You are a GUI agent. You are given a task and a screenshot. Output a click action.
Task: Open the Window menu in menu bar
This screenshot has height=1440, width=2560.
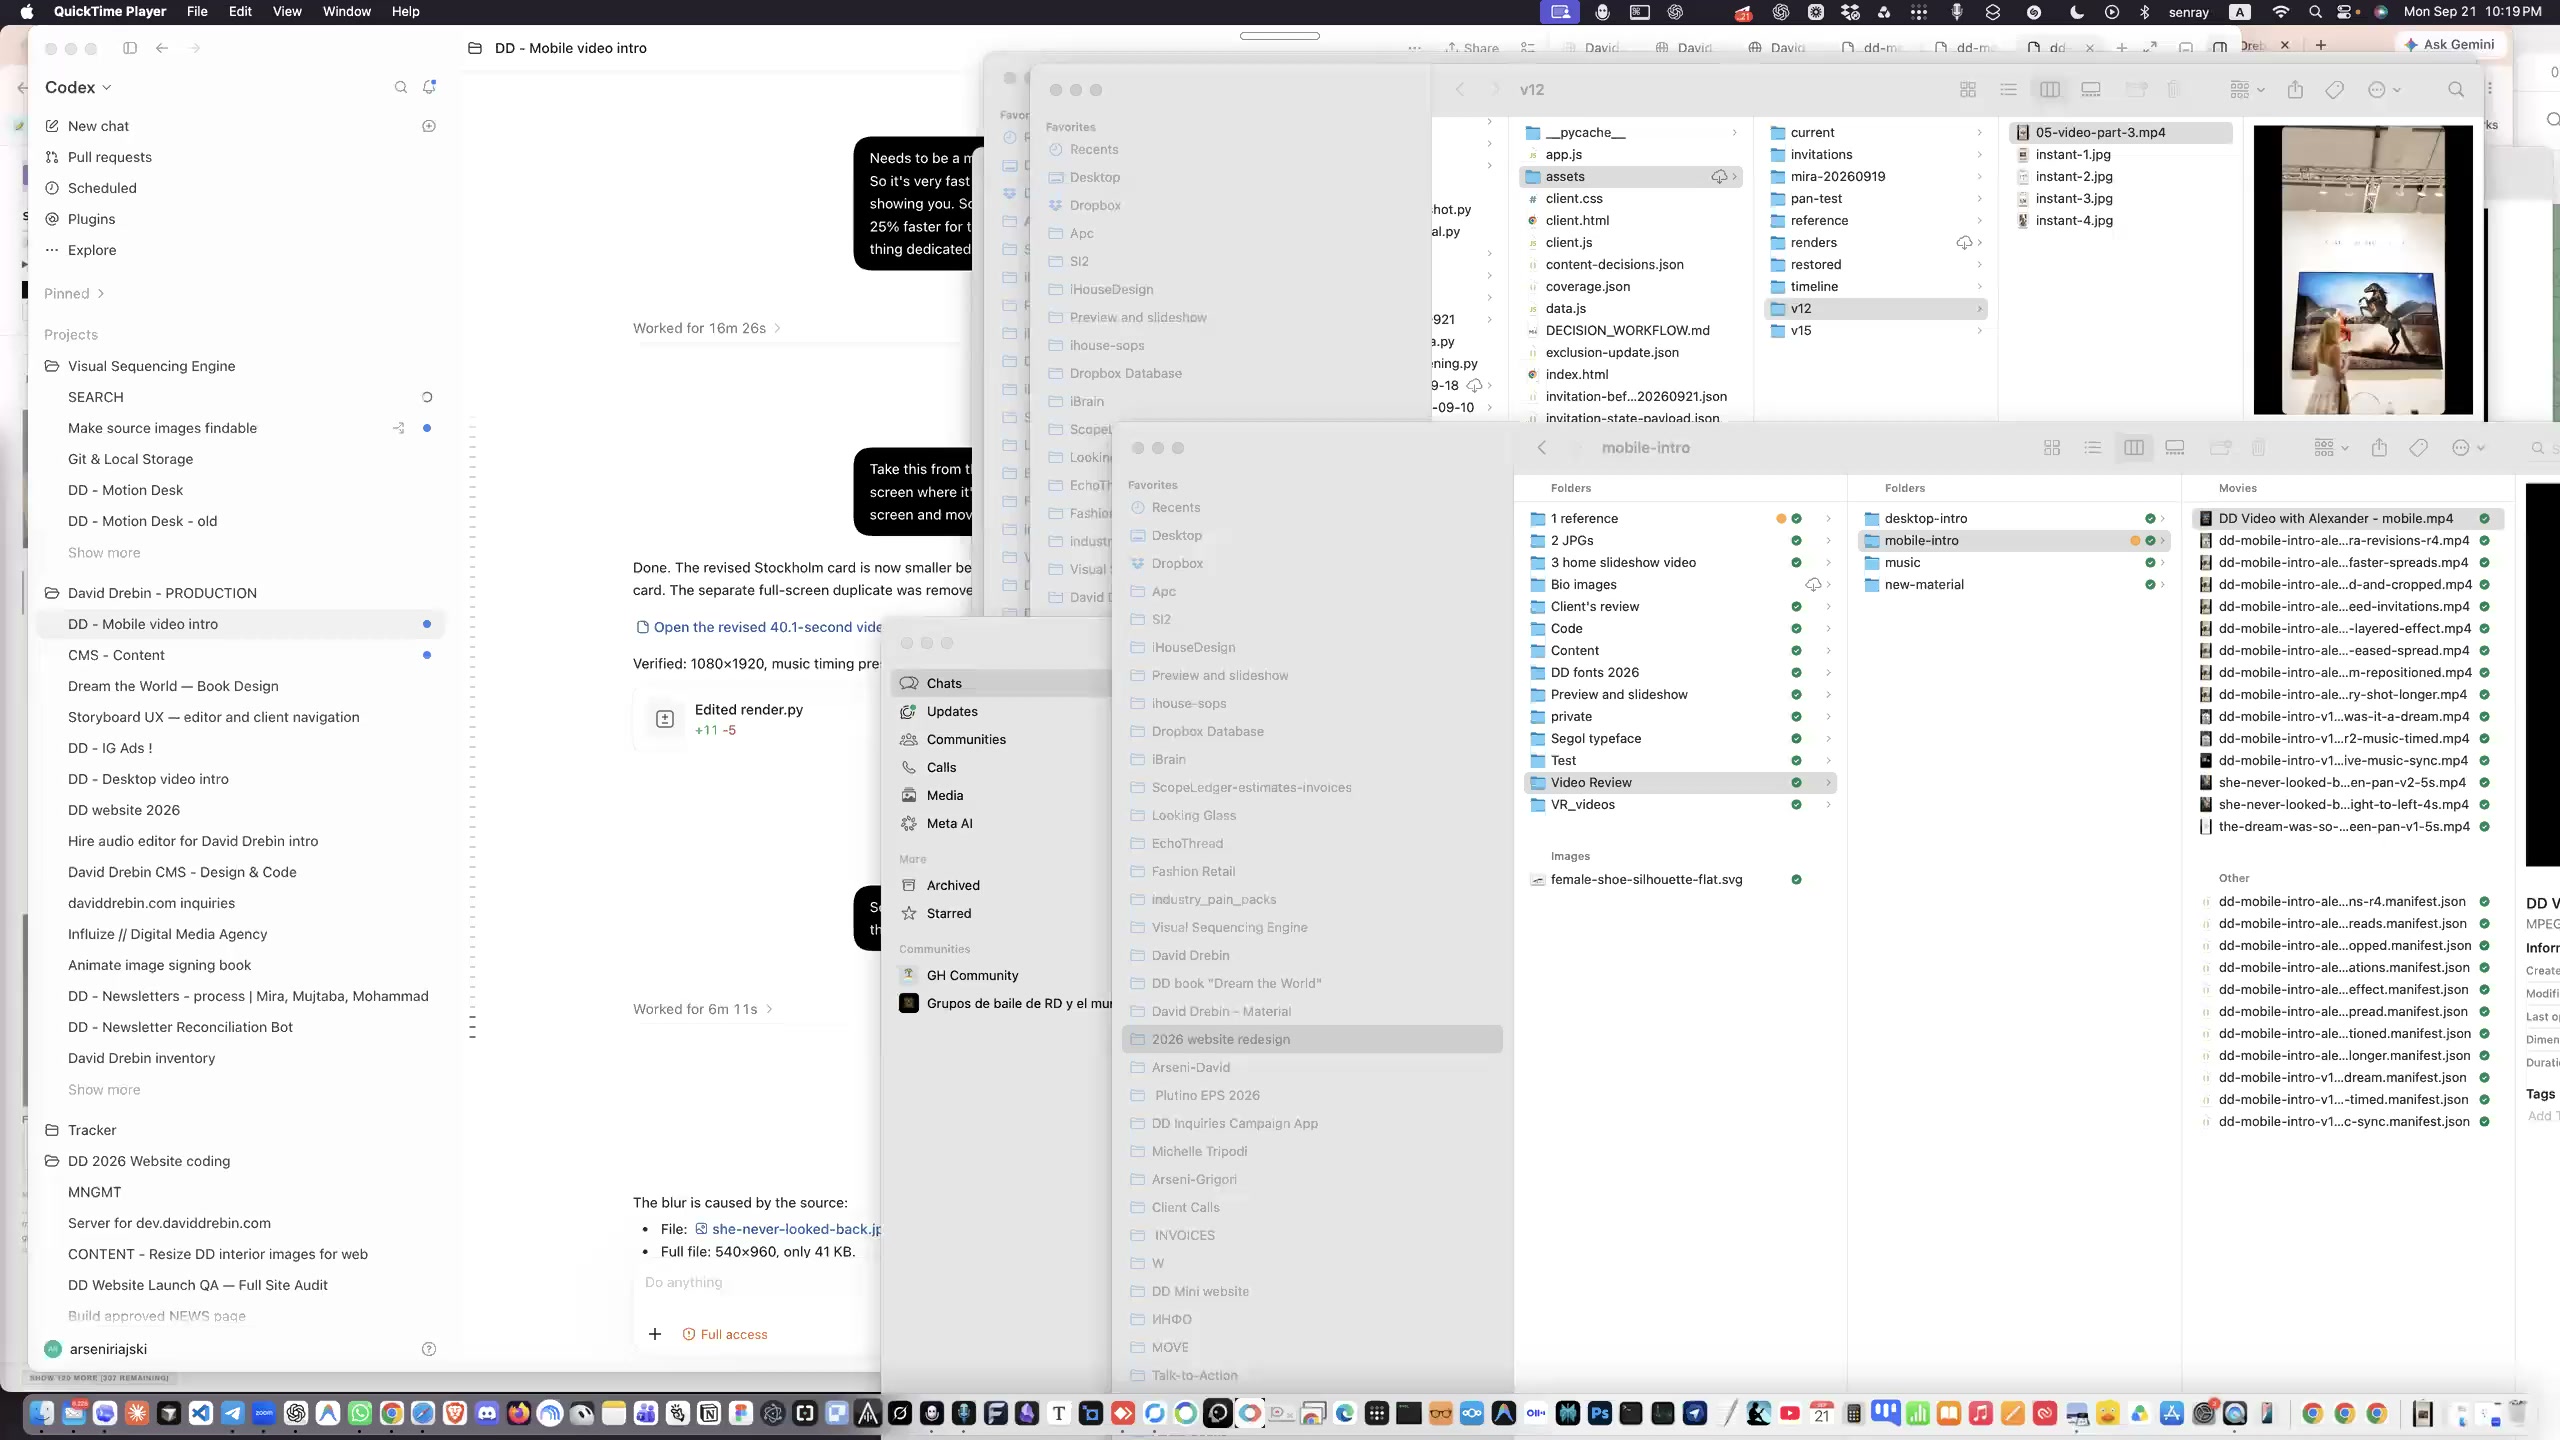(346, 12)
